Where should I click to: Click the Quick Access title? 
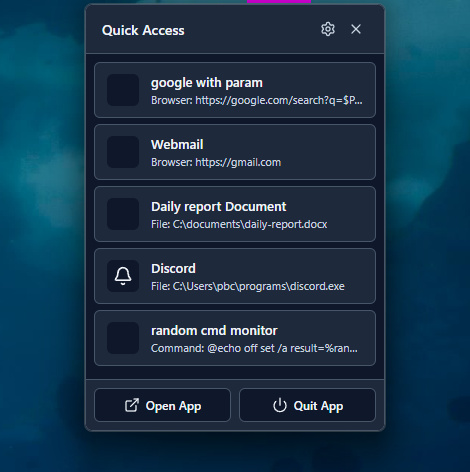coord(143,30)
